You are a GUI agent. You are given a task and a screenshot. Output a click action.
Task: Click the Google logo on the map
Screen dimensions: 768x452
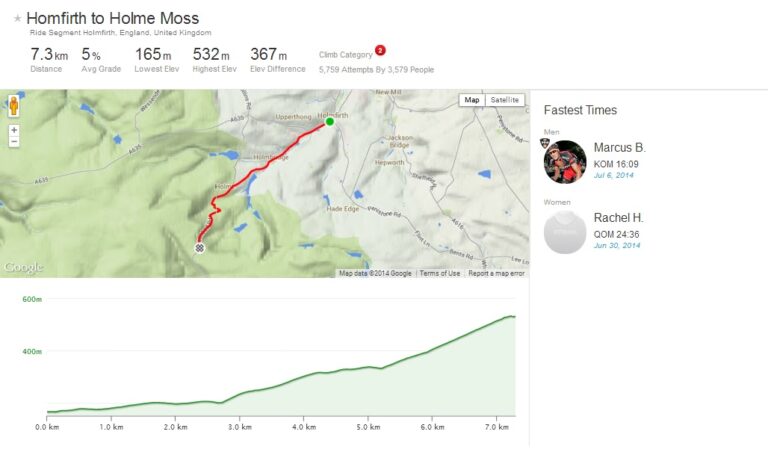24,267
